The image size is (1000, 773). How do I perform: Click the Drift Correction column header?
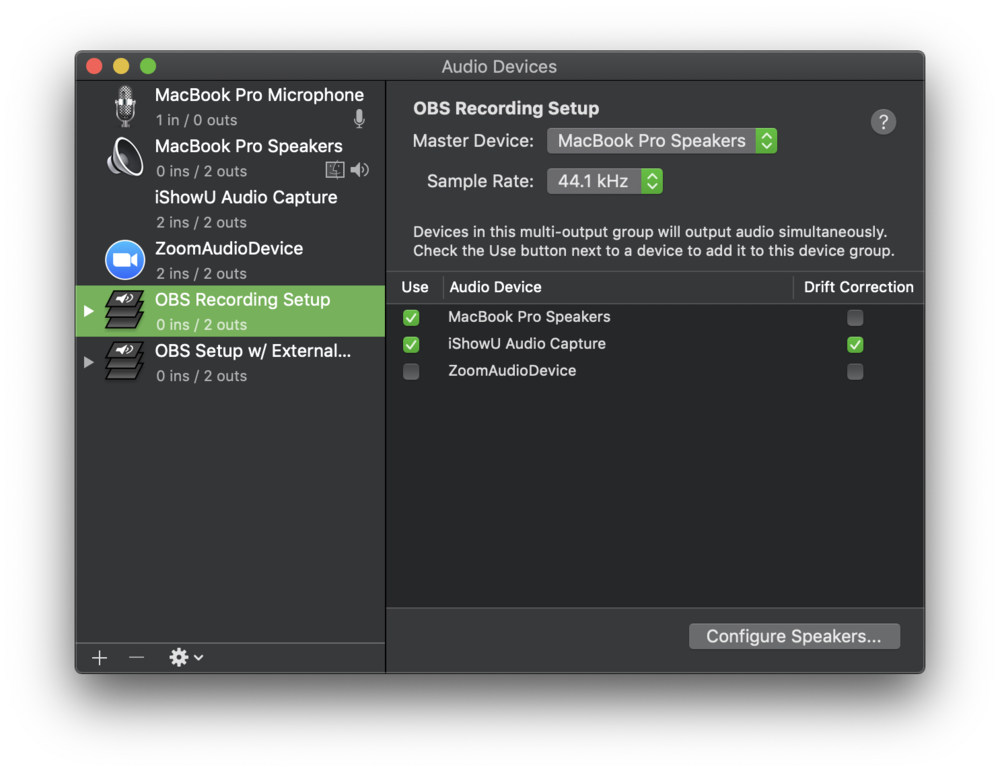pos(858,287)
